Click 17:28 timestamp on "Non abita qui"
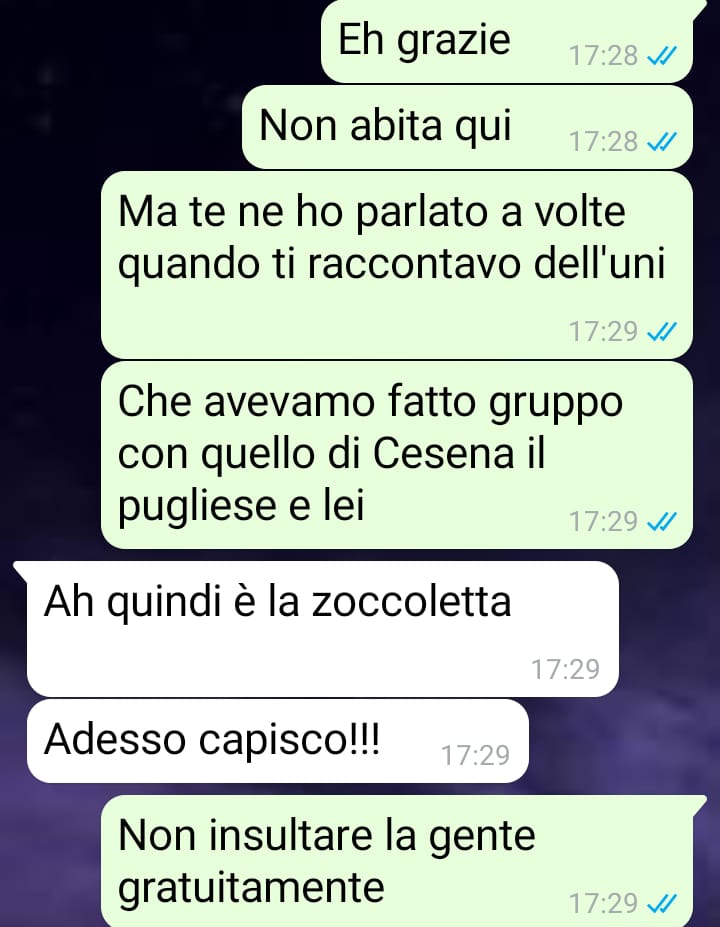Viewport: 720px width, 927px height. pyautogui.click(x=604, y=142)
